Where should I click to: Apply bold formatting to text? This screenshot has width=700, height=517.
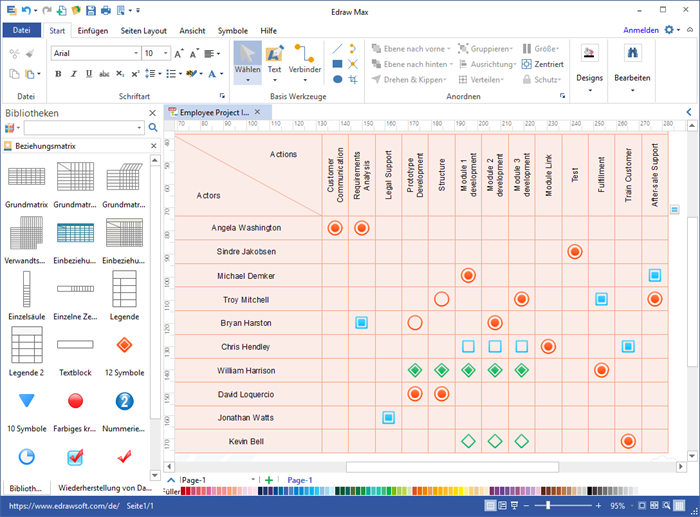58,73
